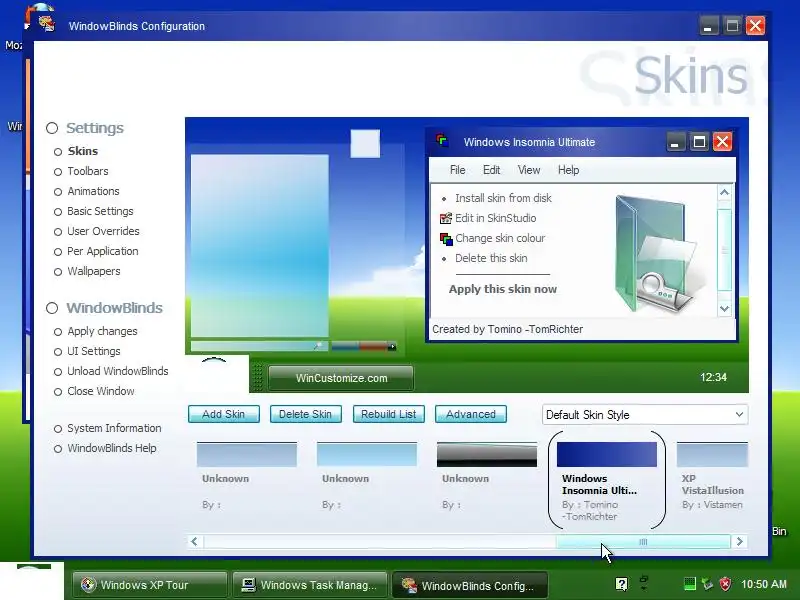This screenshot has height=600, width=800.
Task: Click skin list scroll left arrow
Action: pyautogui.click(x=194, y=542)
